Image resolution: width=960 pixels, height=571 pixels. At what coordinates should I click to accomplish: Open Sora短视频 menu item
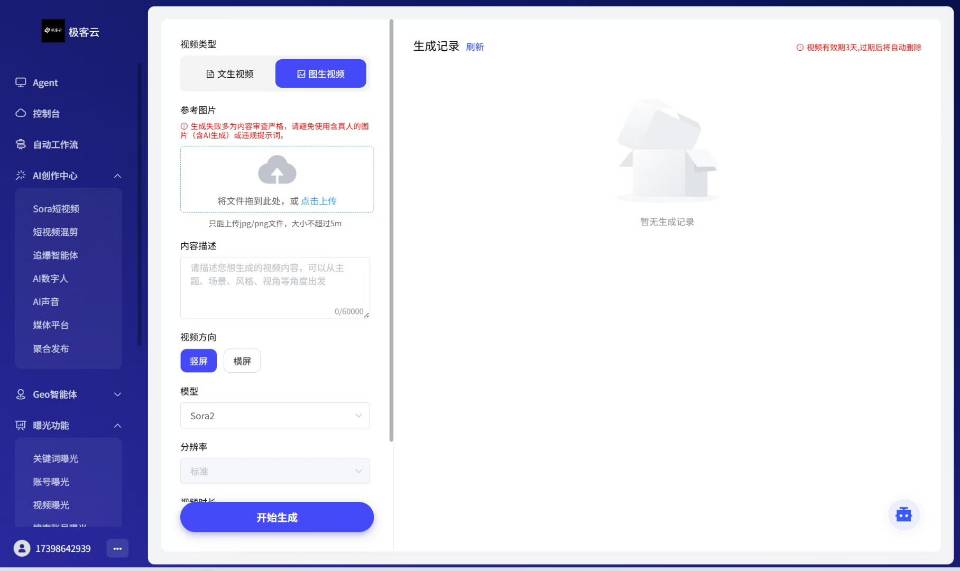point(56,209)
